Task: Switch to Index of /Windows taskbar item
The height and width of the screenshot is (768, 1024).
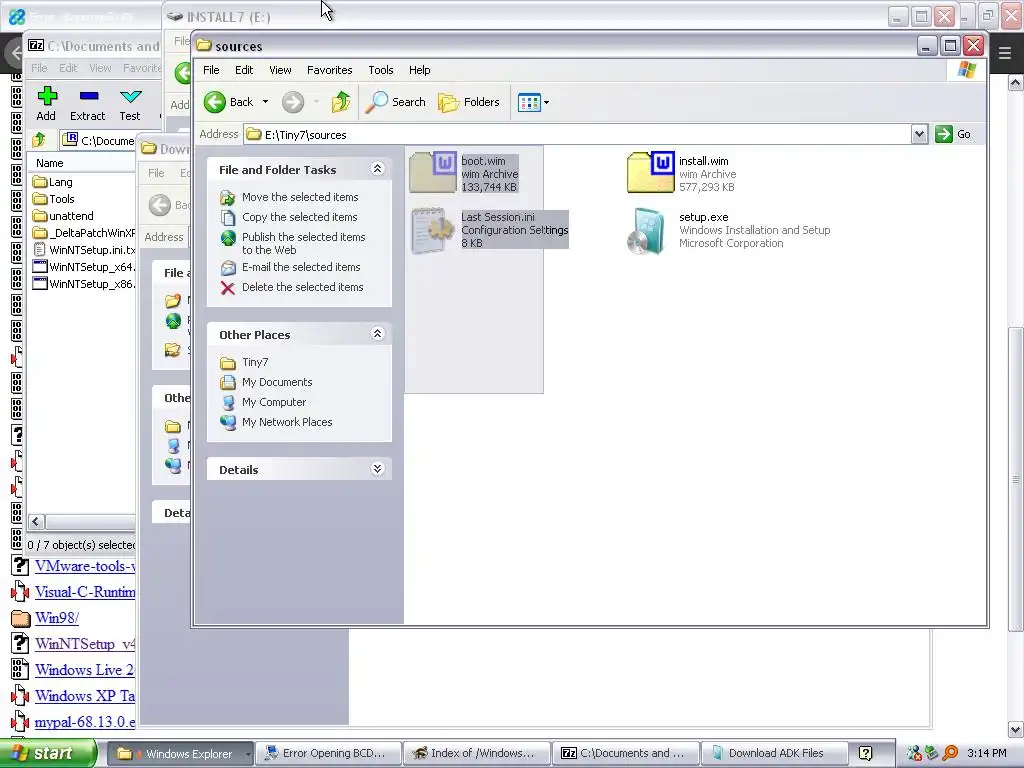Action: (476, 754)
